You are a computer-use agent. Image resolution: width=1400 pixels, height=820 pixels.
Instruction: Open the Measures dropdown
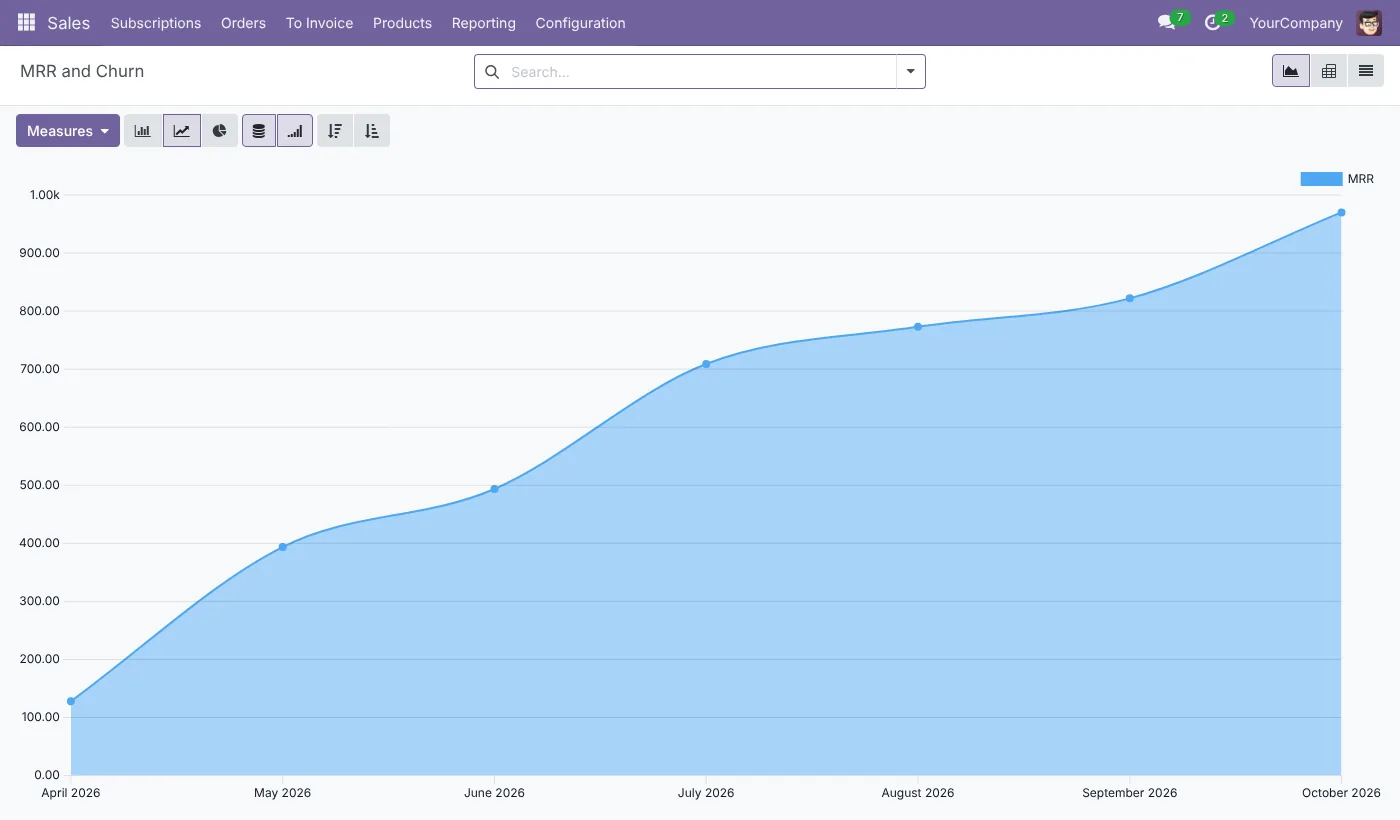click(68, 131)
